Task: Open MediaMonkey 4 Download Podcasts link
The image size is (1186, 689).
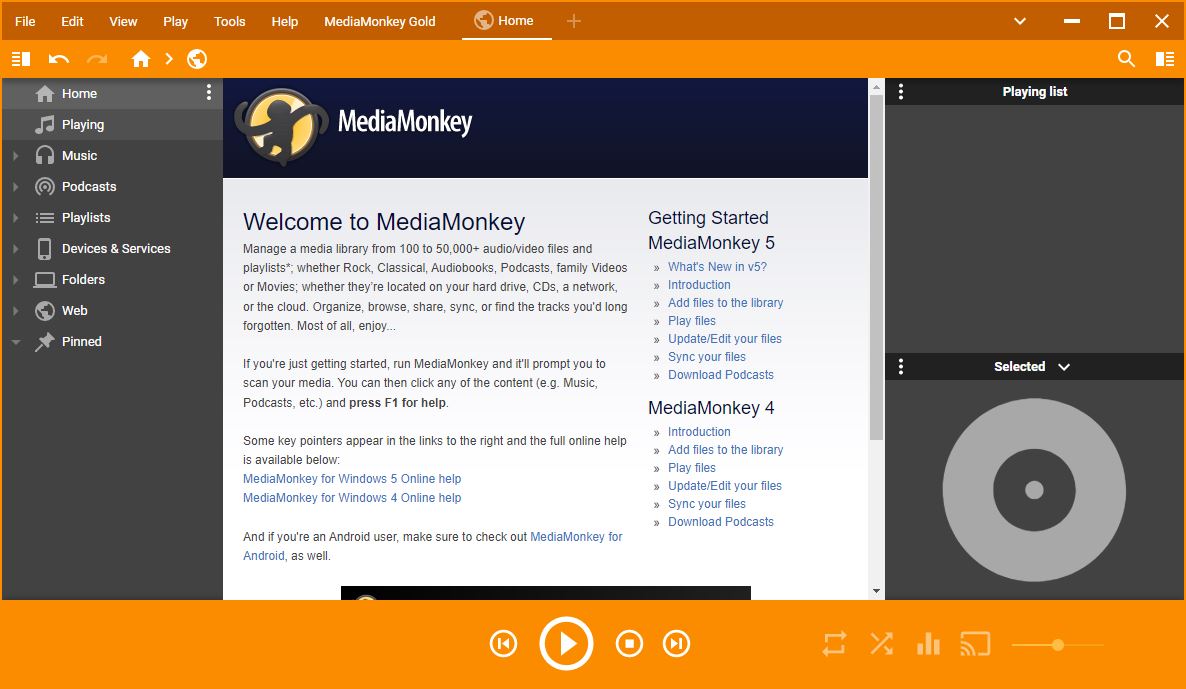Action: click(x=721, y=523)
